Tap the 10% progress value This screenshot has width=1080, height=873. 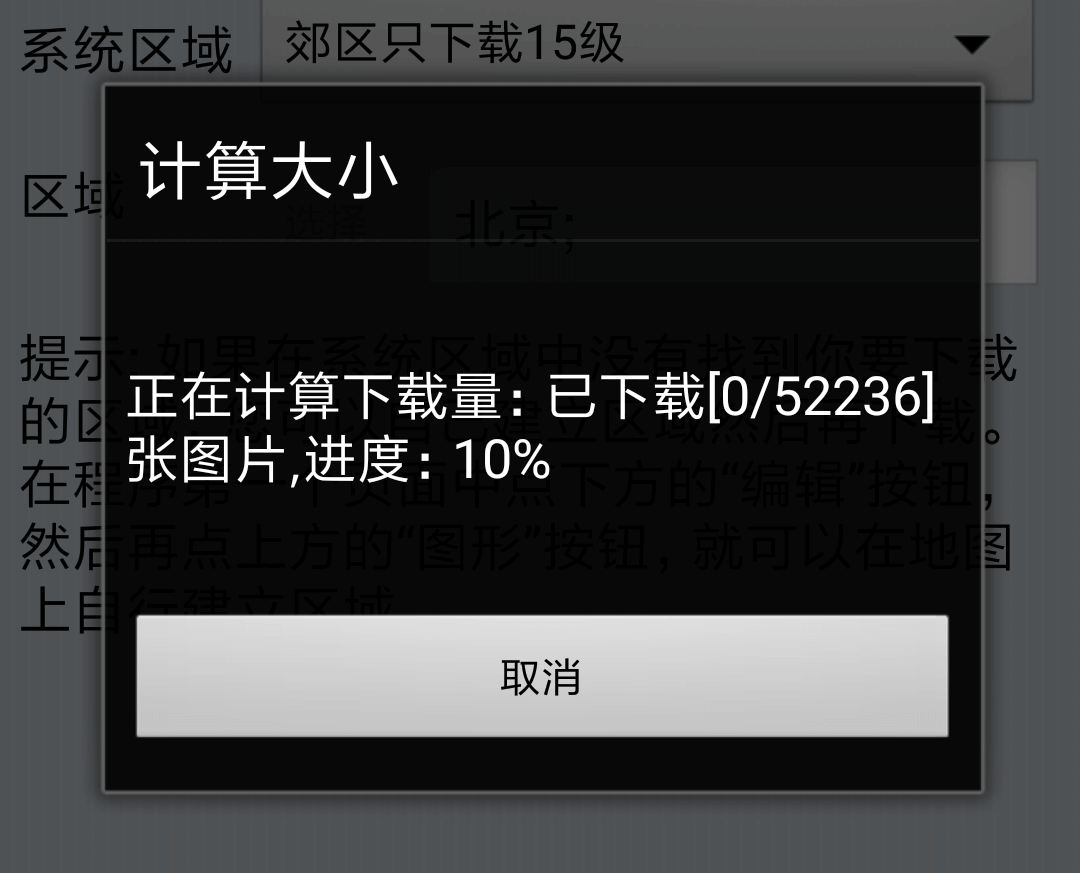(502, 460)
